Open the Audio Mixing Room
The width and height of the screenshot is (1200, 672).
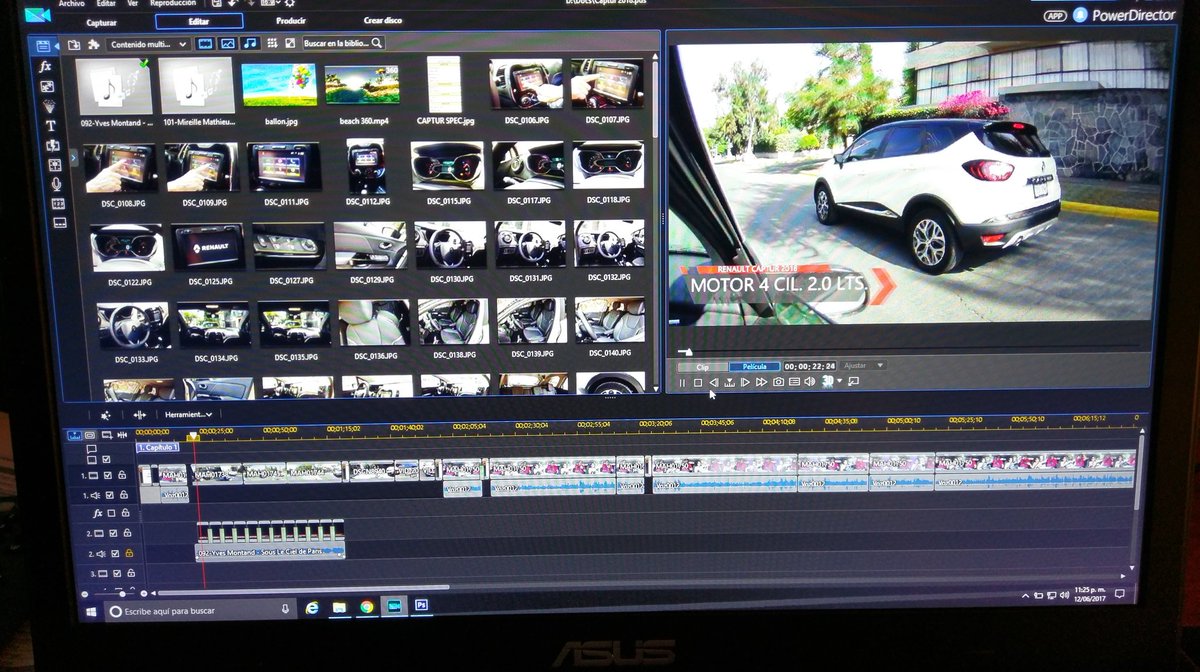tap(54, 164)
